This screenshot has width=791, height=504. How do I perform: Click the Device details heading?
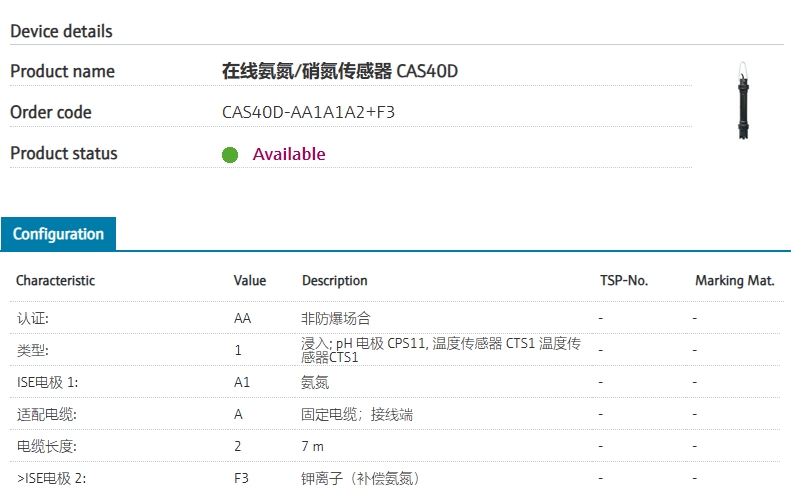pyautogui.click(x=61, y=31)
